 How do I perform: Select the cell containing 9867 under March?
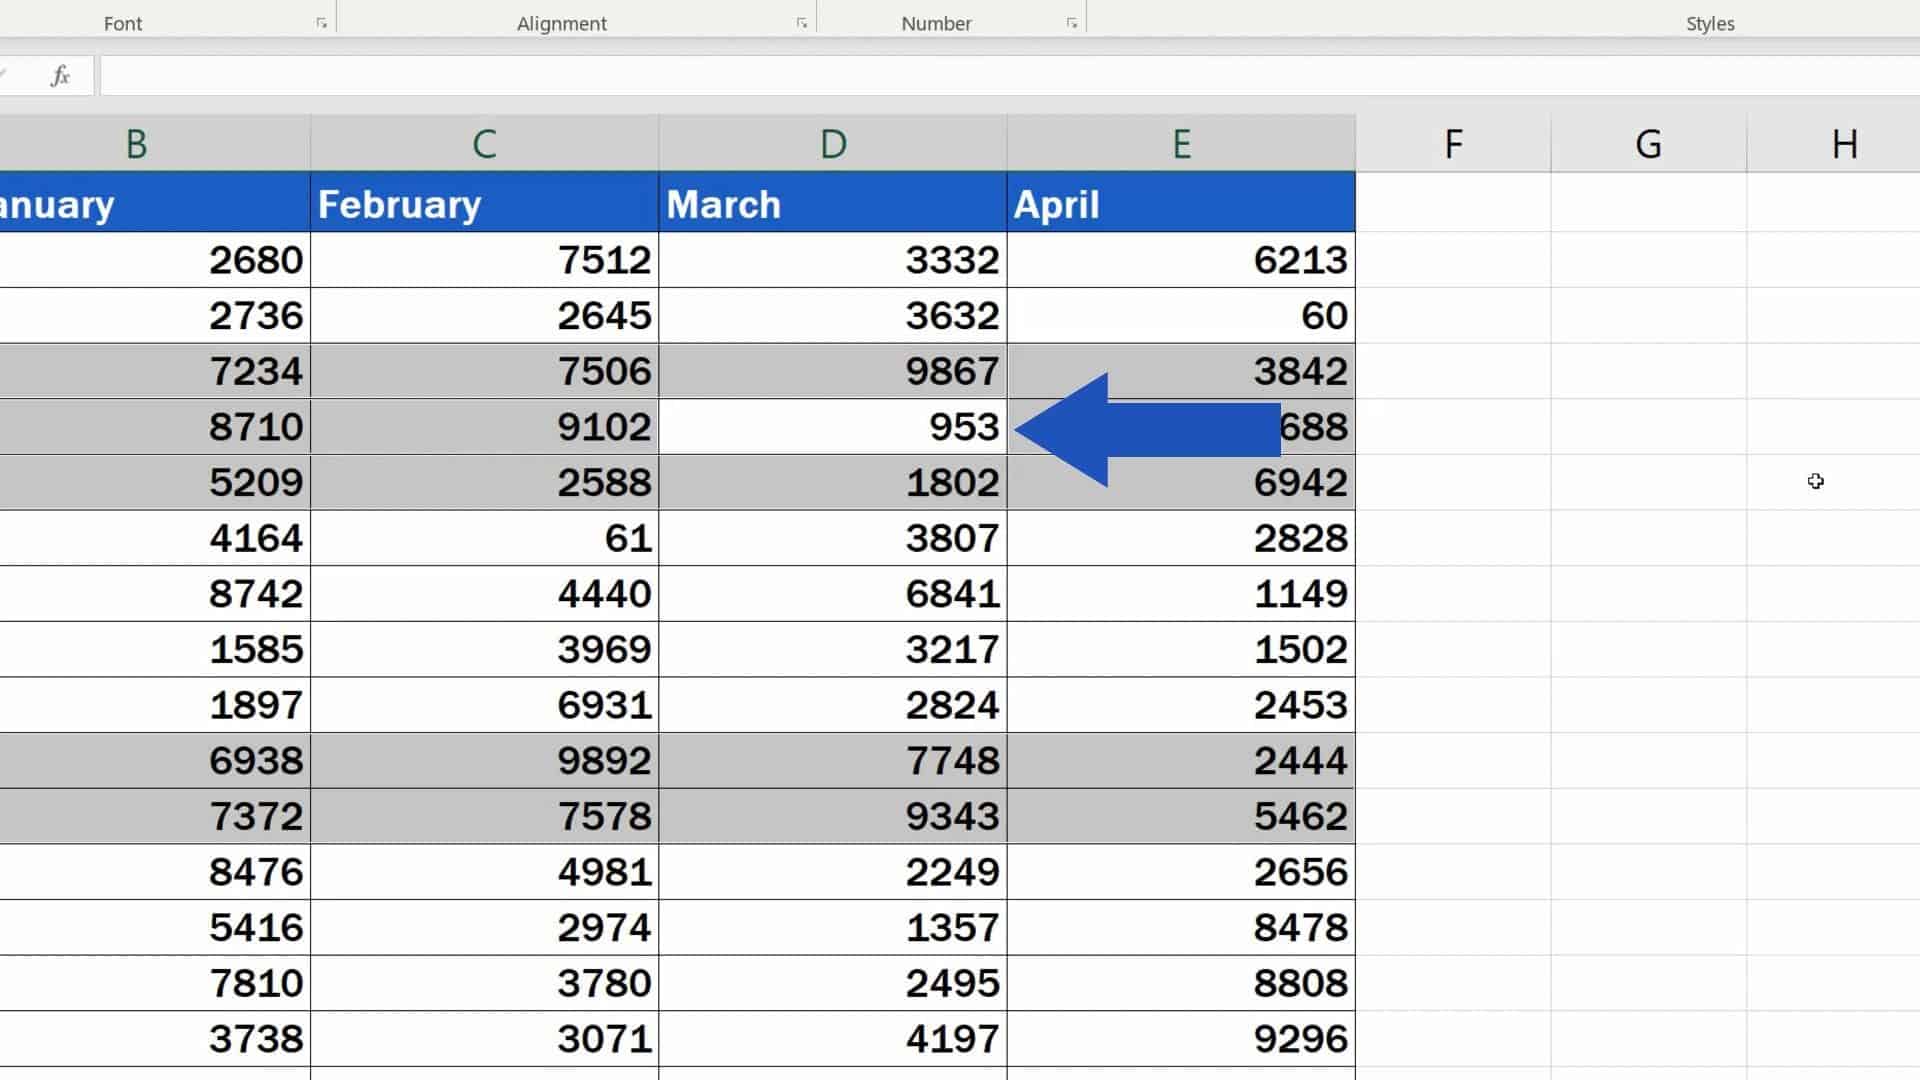[831, 370]
